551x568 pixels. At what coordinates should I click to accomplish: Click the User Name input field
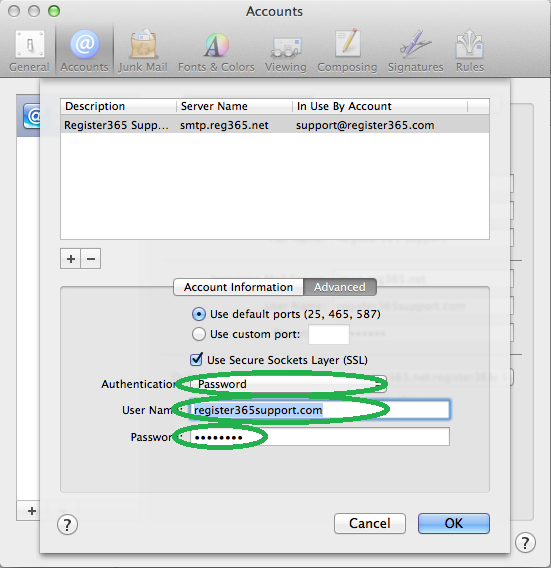(x=320, y=410)
